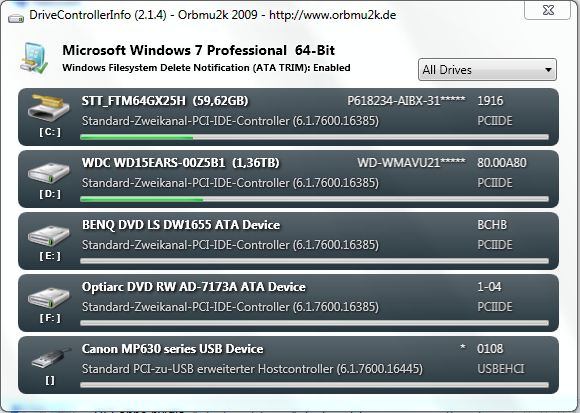Click serial number P618234-AIBX-31*****
The image size is (580, 413).
(x=406, y=101)
